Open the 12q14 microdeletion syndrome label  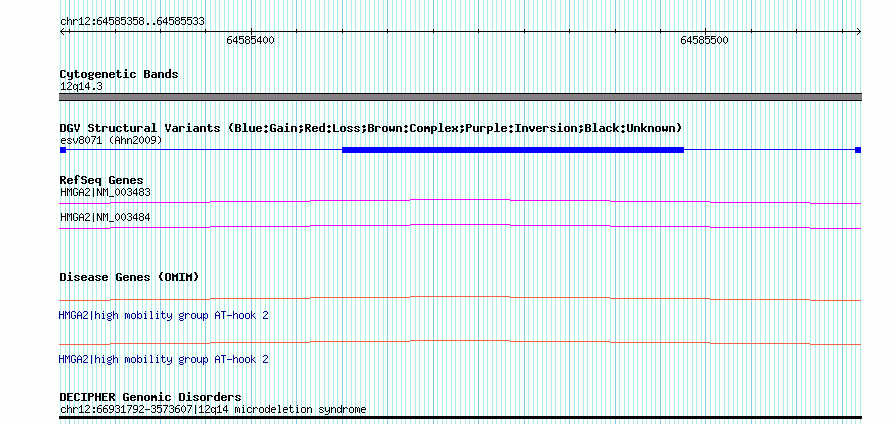coord(213,409)
